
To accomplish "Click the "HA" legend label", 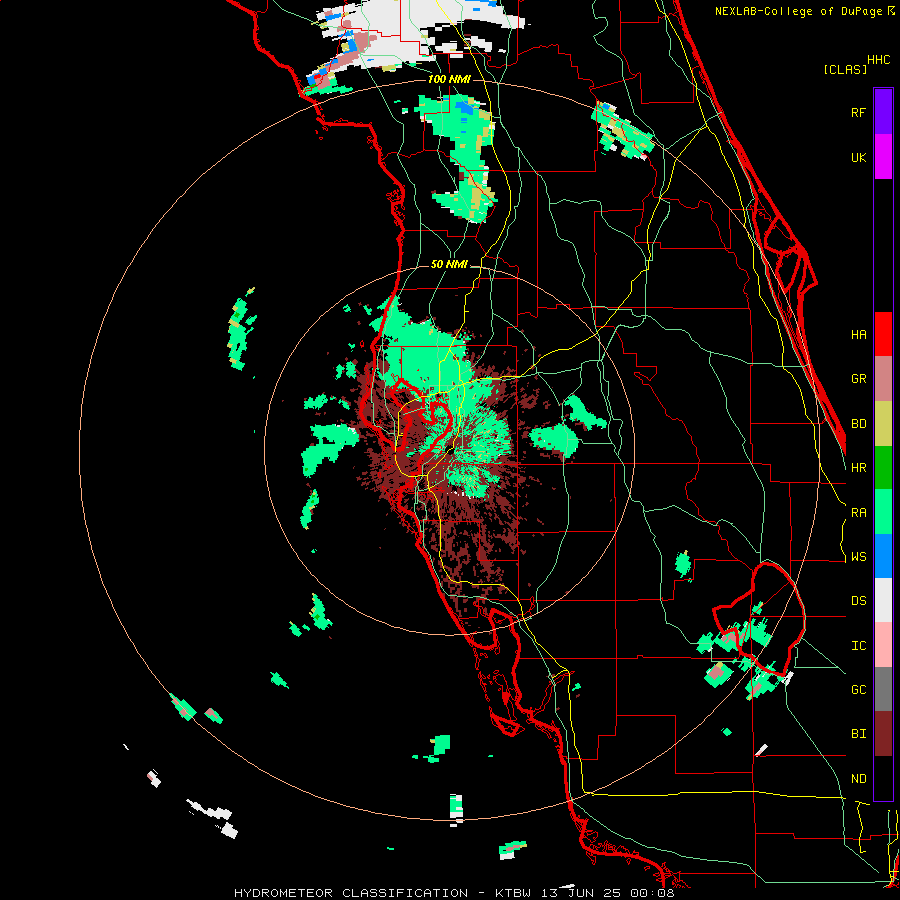I will coord(858,335).
